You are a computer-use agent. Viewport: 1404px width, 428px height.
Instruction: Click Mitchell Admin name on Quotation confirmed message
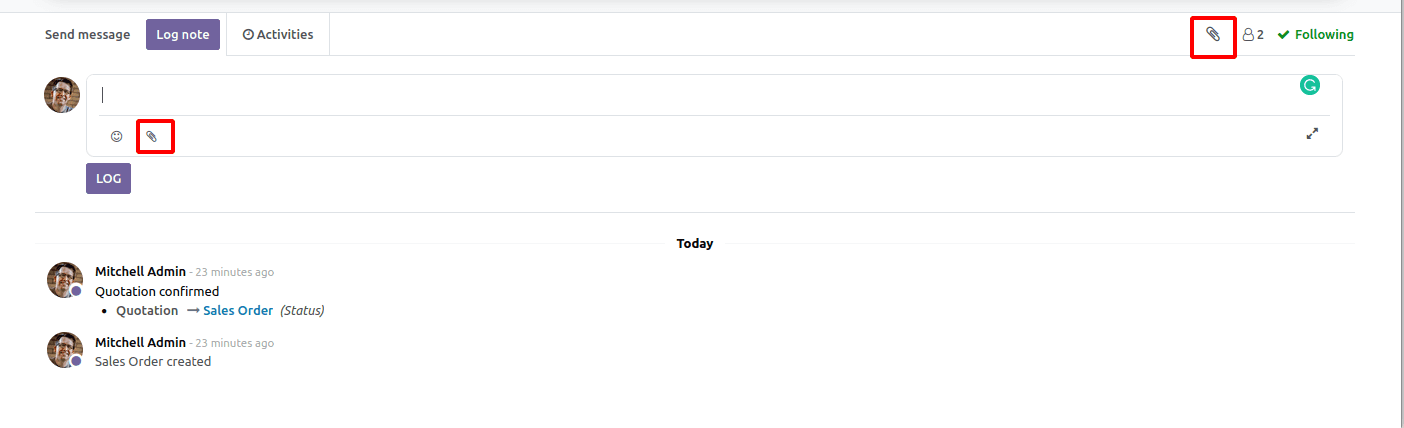click(140, 271)
